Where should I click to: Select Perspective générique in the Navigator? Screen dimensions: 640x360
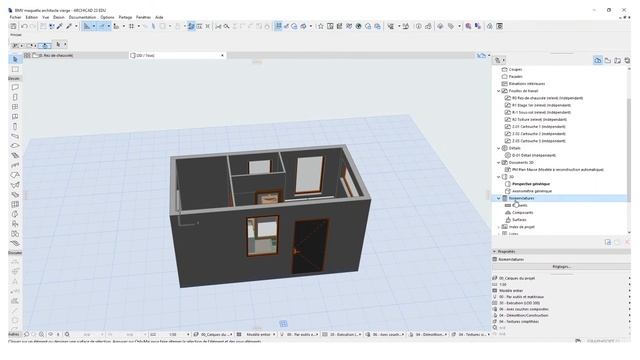531,184
